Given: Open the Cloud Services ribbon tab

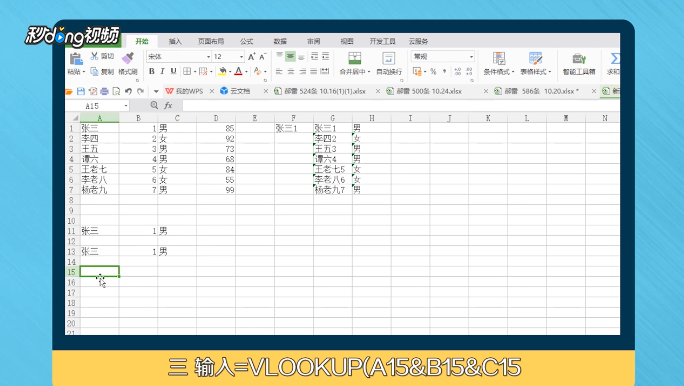Looking at the screenshot, I should point(418,41).
